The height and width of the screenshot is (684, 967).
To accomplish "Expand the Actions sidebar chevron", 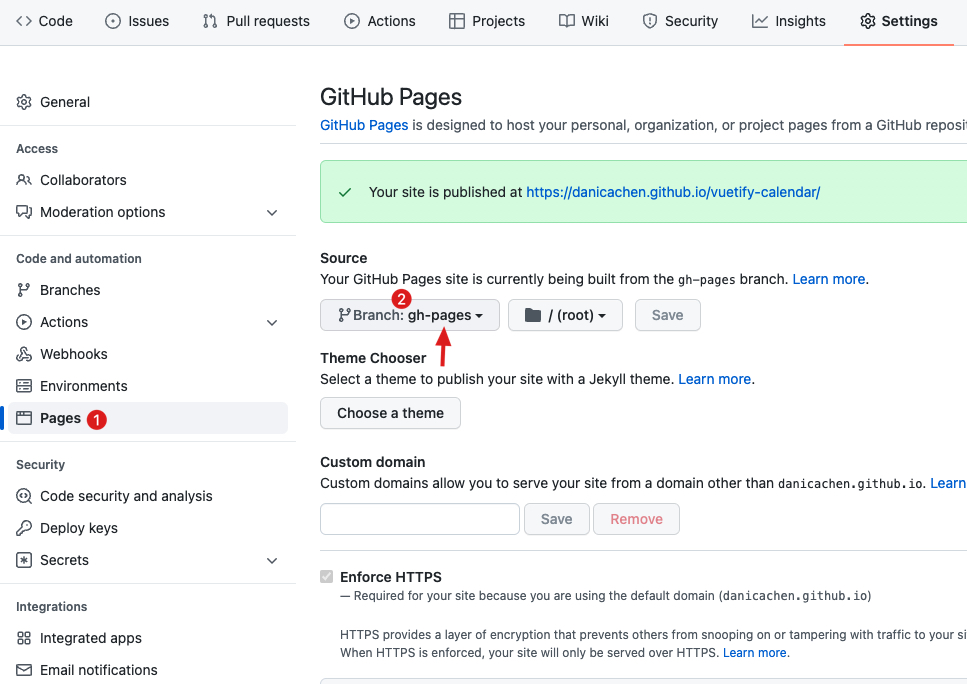I will tap(272, 322).
